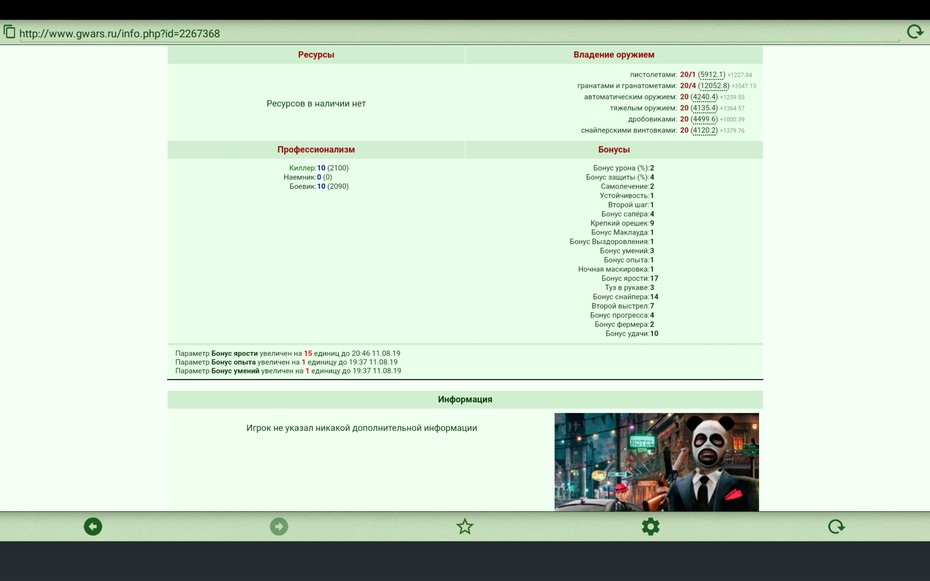Click the 'Бонус Выздоровления' row
930x581 pixels.
pyautogui.click(x=611, y=241)
